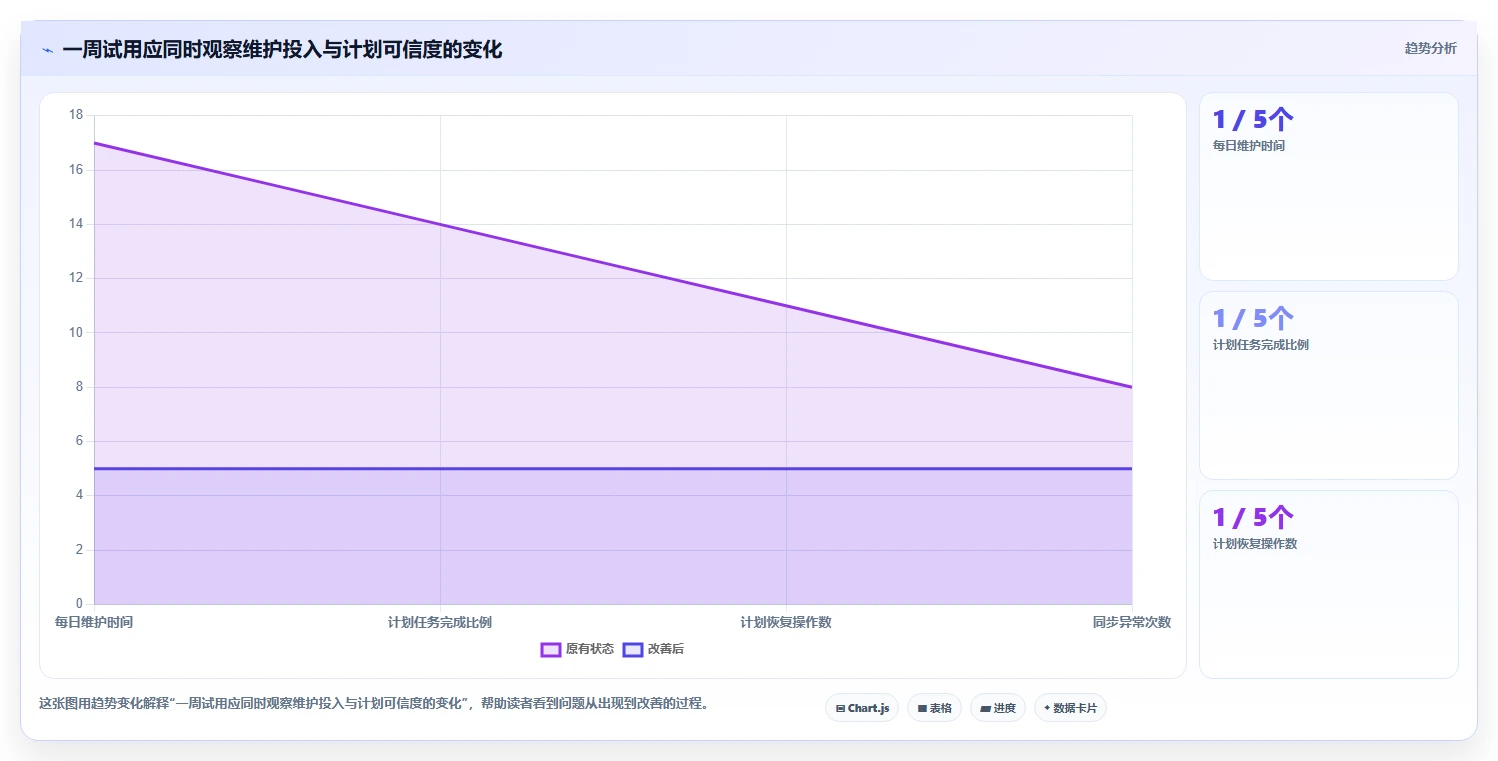1498x761 pixels.
Task: Open the Chart.js chip
Action: (x=862, y=708)
